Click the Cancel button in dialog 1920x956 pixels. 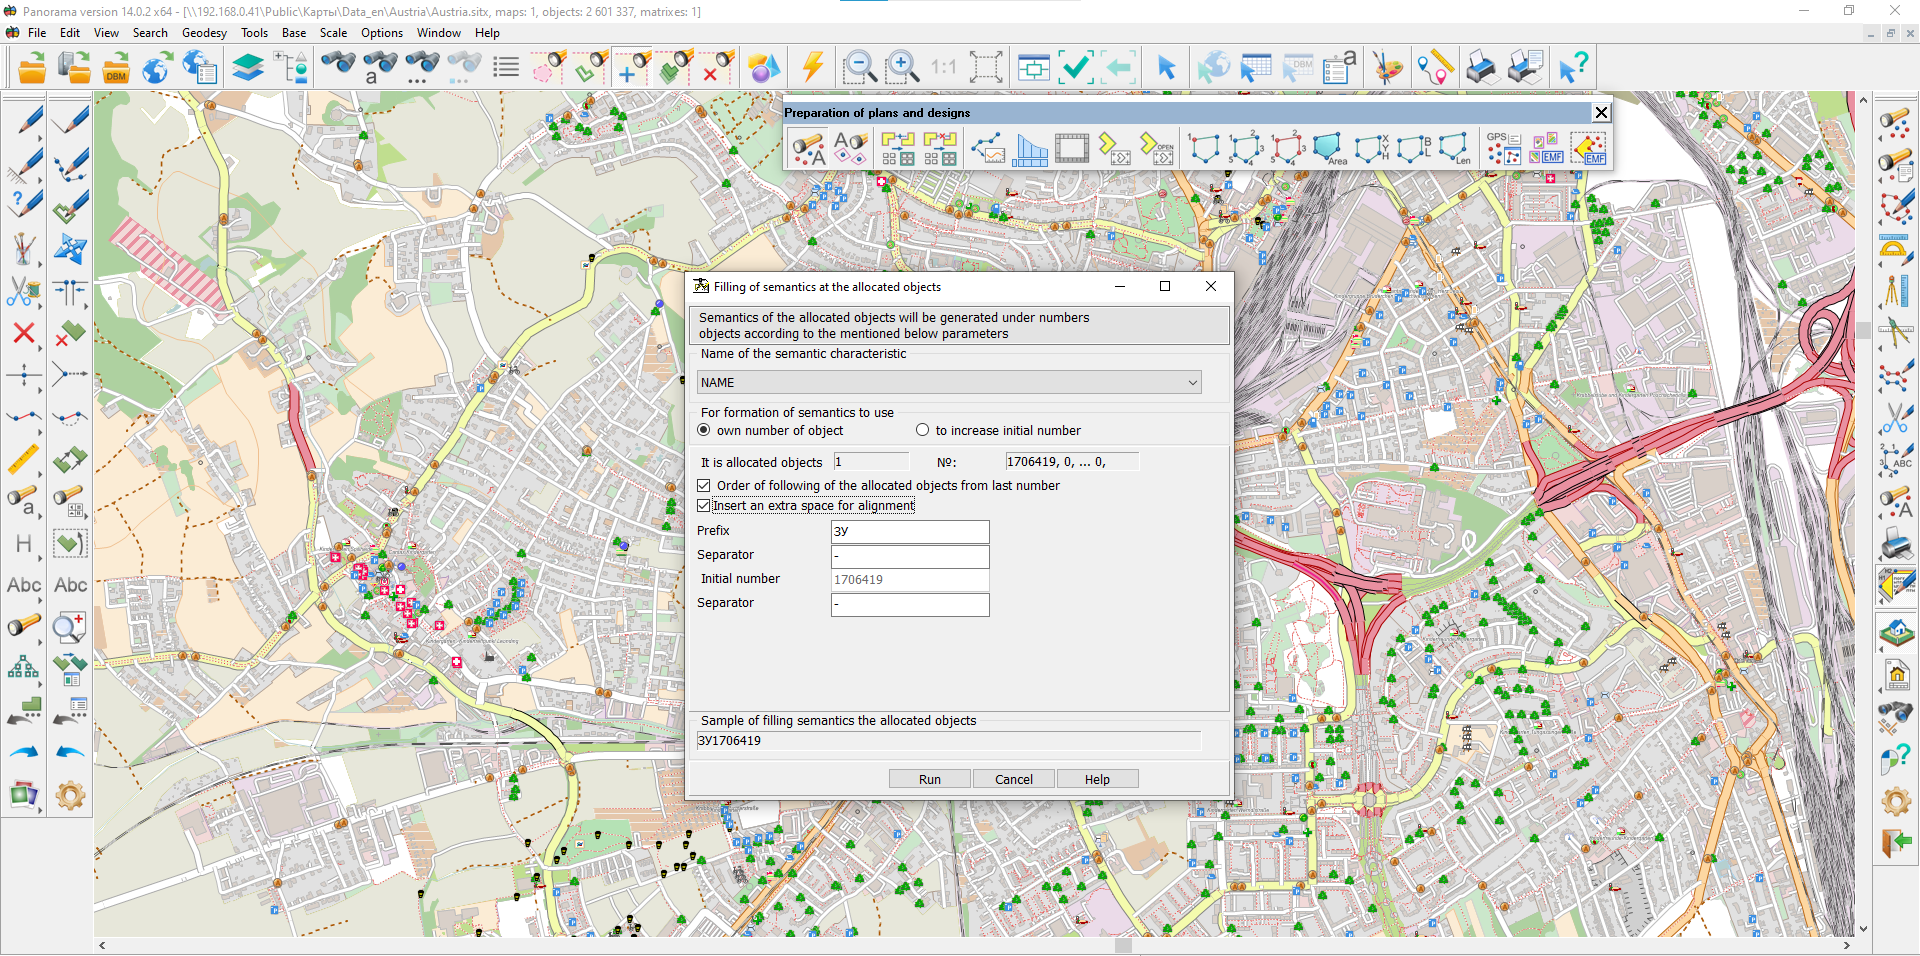1013,780
